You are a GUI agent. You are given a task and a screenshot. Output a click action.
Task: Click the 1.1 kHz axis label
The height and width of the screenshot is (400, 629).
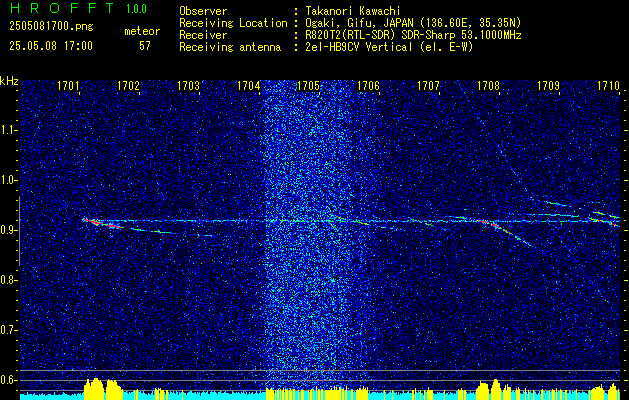coord(9,130)
